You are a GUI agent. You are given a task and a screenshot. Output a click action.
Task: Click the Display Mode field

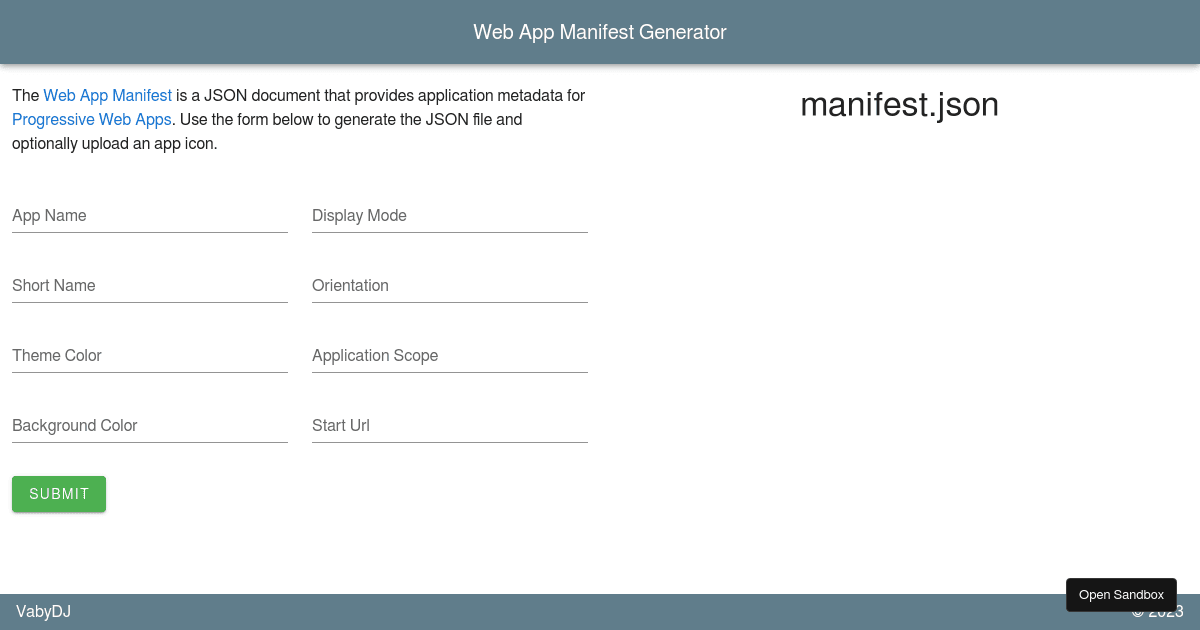[x=449, y=216]
